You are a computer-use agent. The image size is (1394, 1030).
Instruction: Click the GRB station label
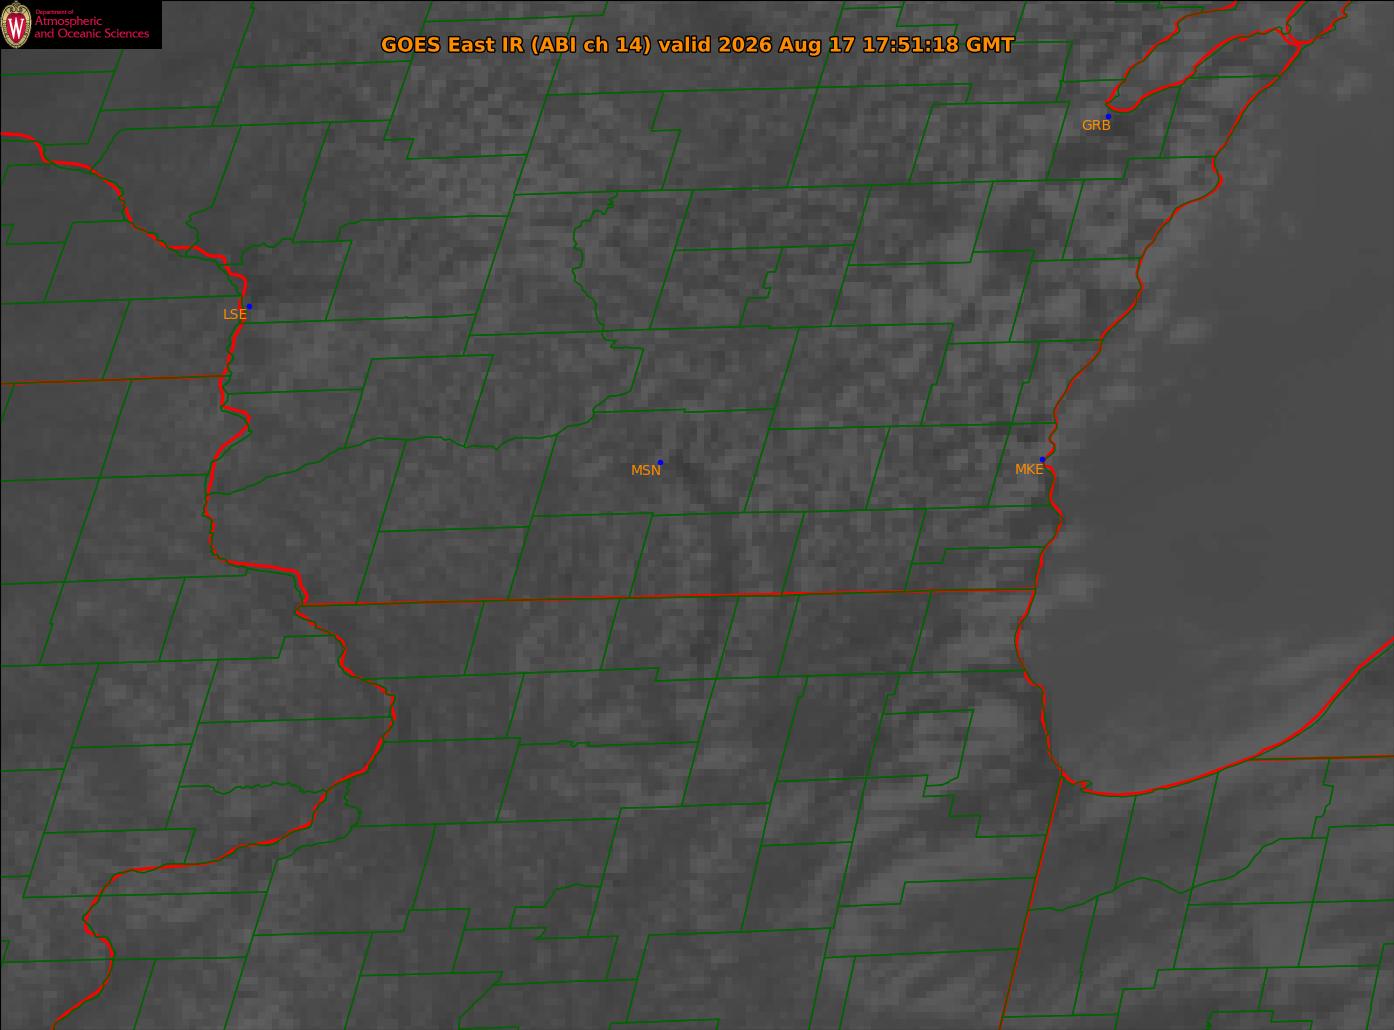point(1096,126)
